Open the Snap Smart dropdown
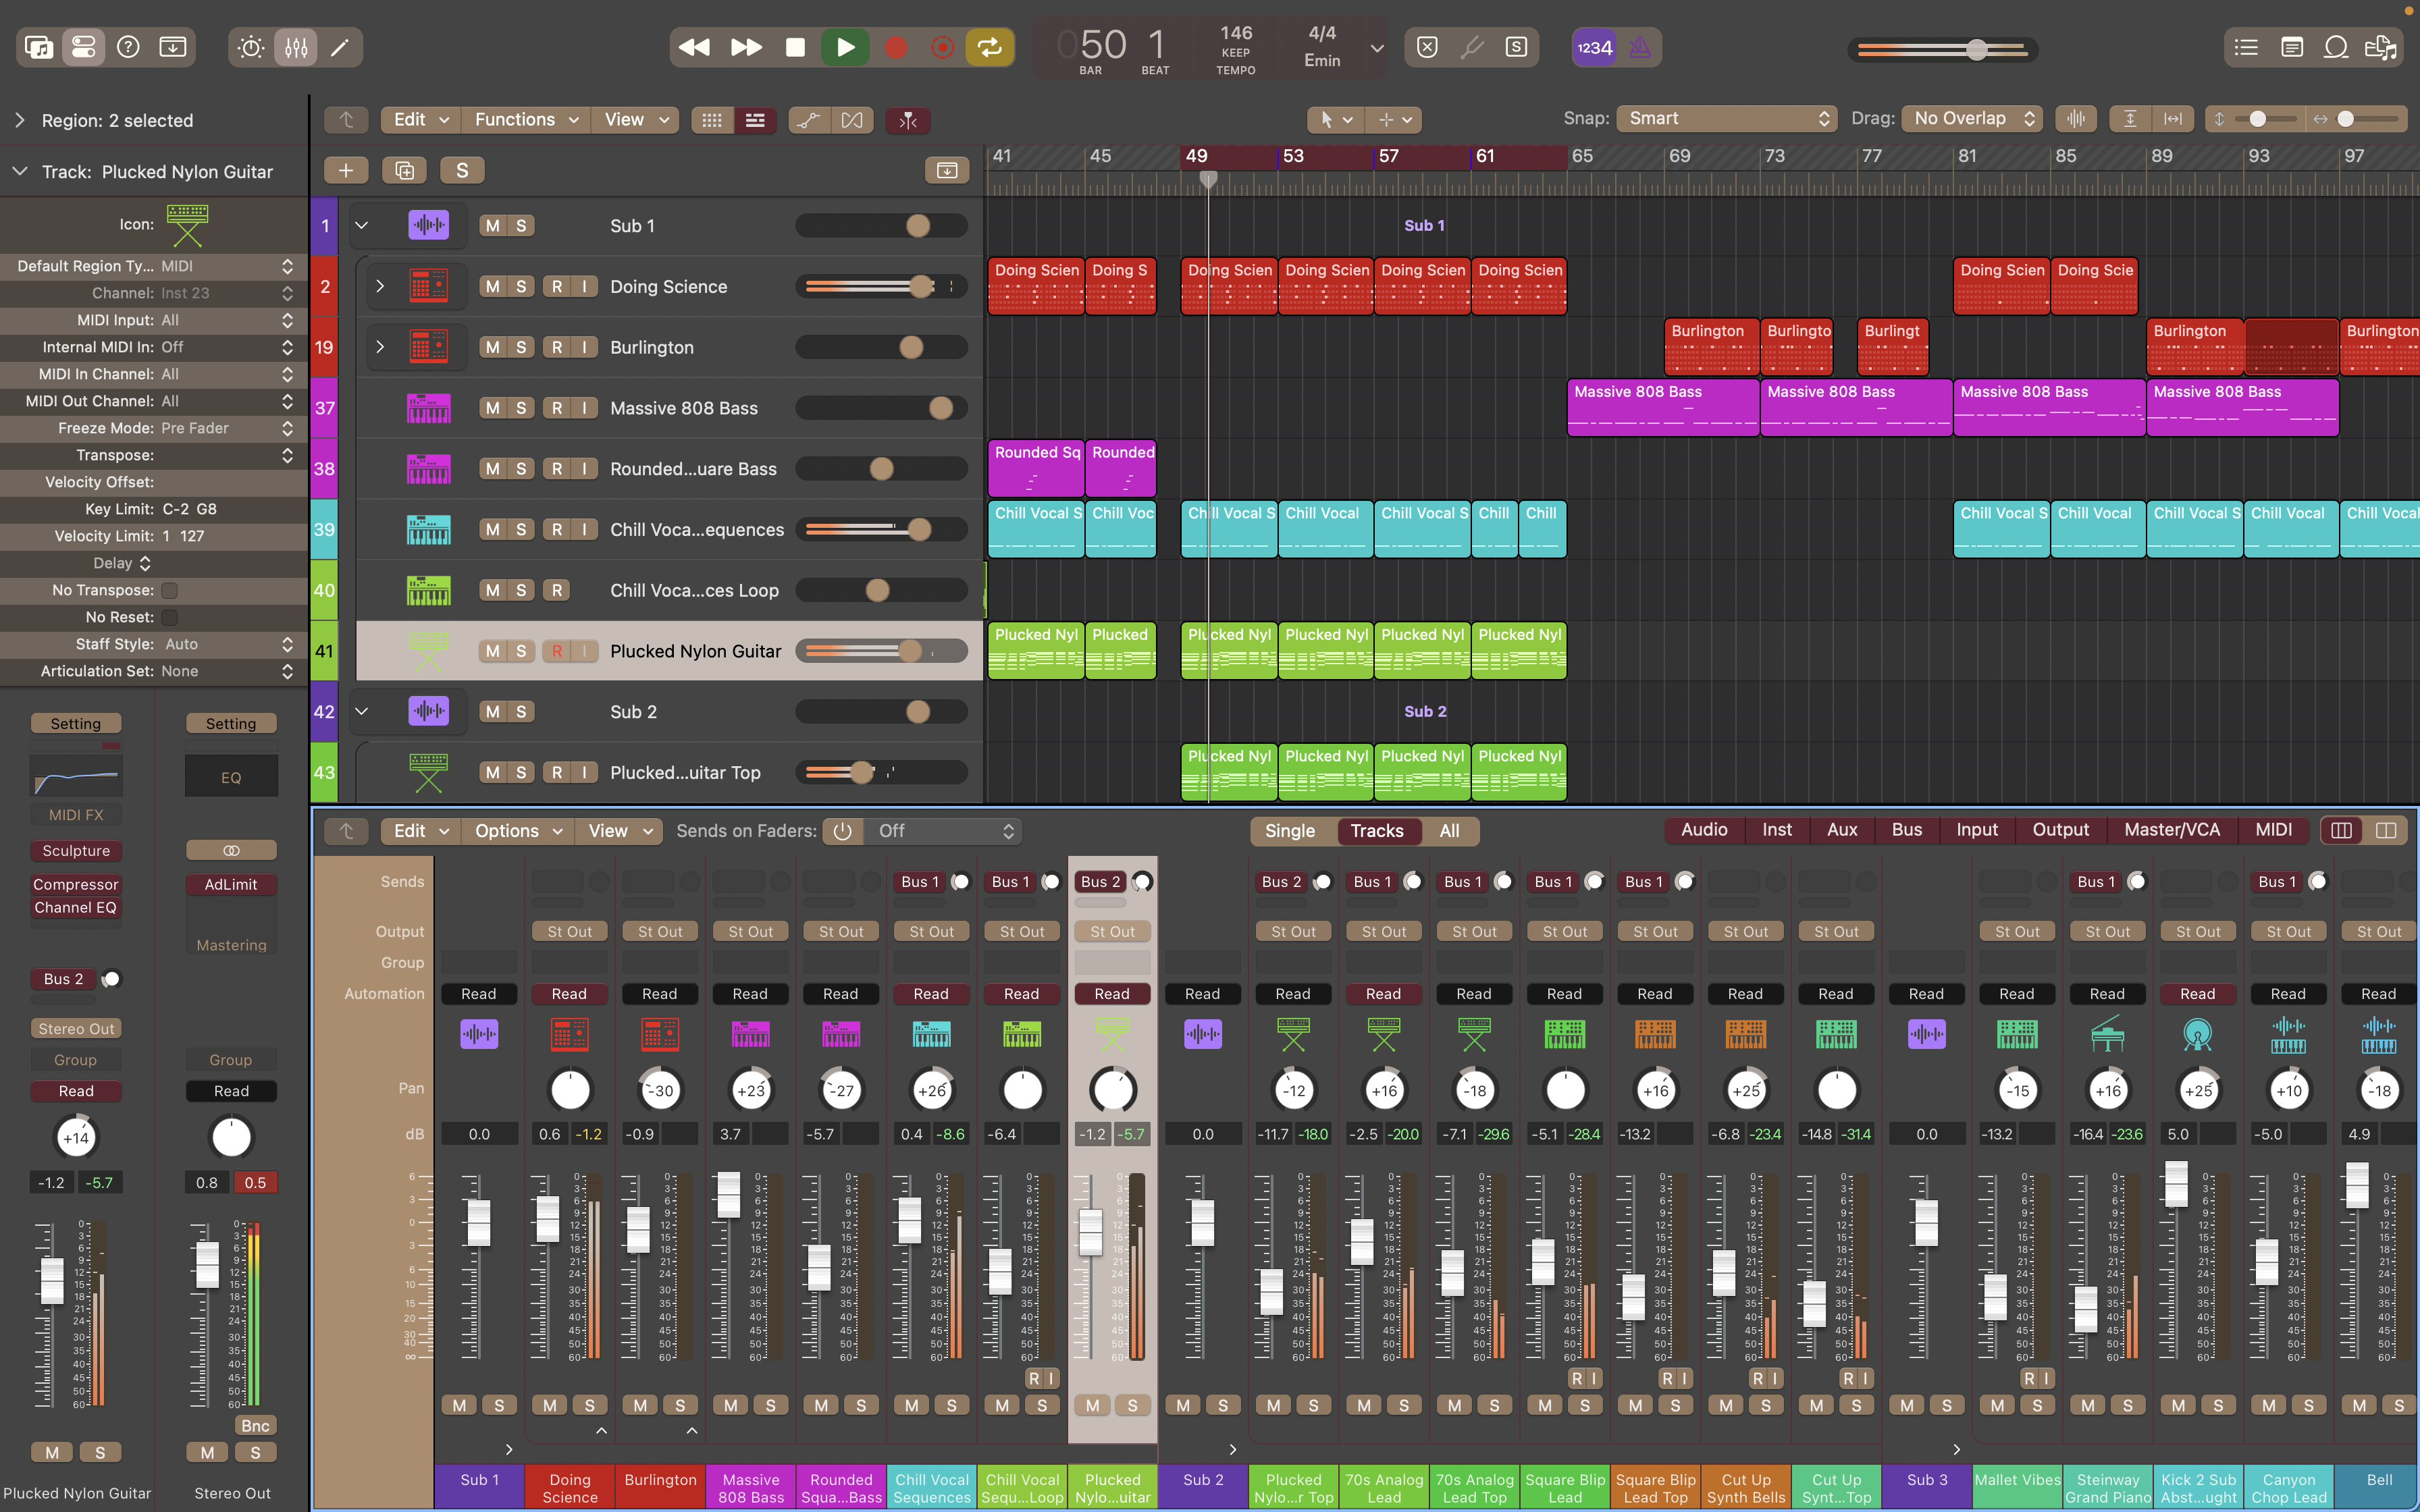The image size is (2420, 1512). point(1727,119)
